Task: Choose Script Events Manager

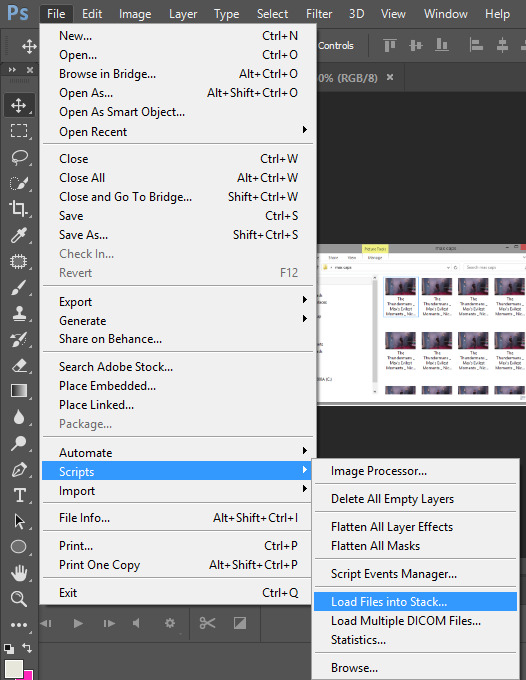Action: click(415, 574)
